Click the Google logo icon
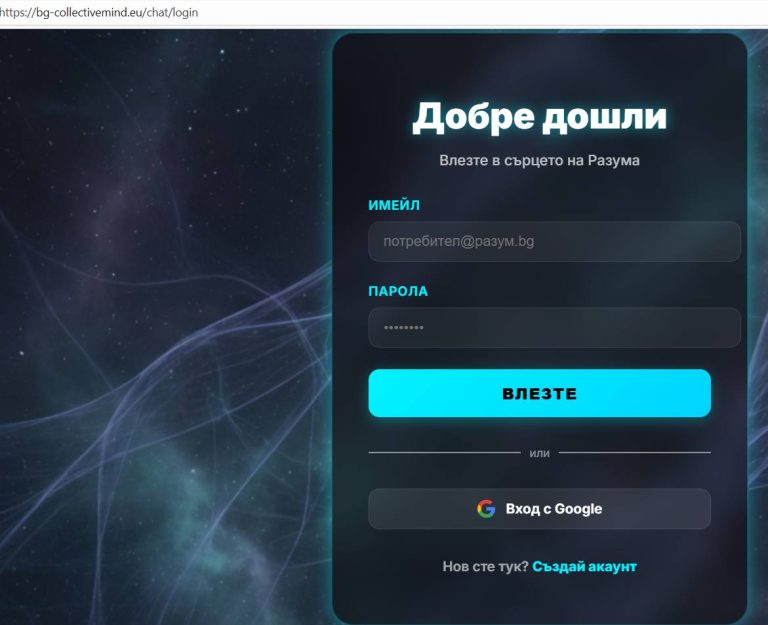Viewport: 768px width, 625px height. [486, 509]
